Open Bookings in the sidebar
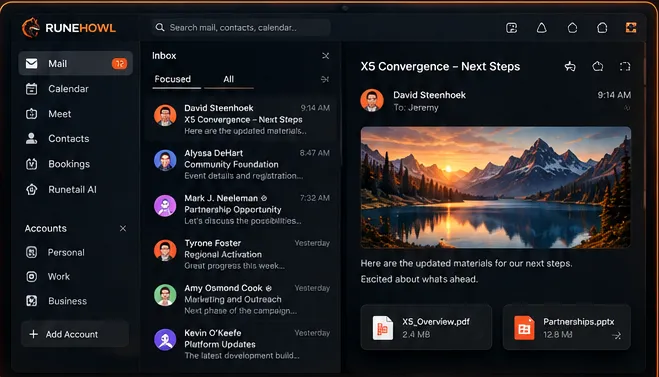This screenshot has height=377, width=659. (69, 164)
